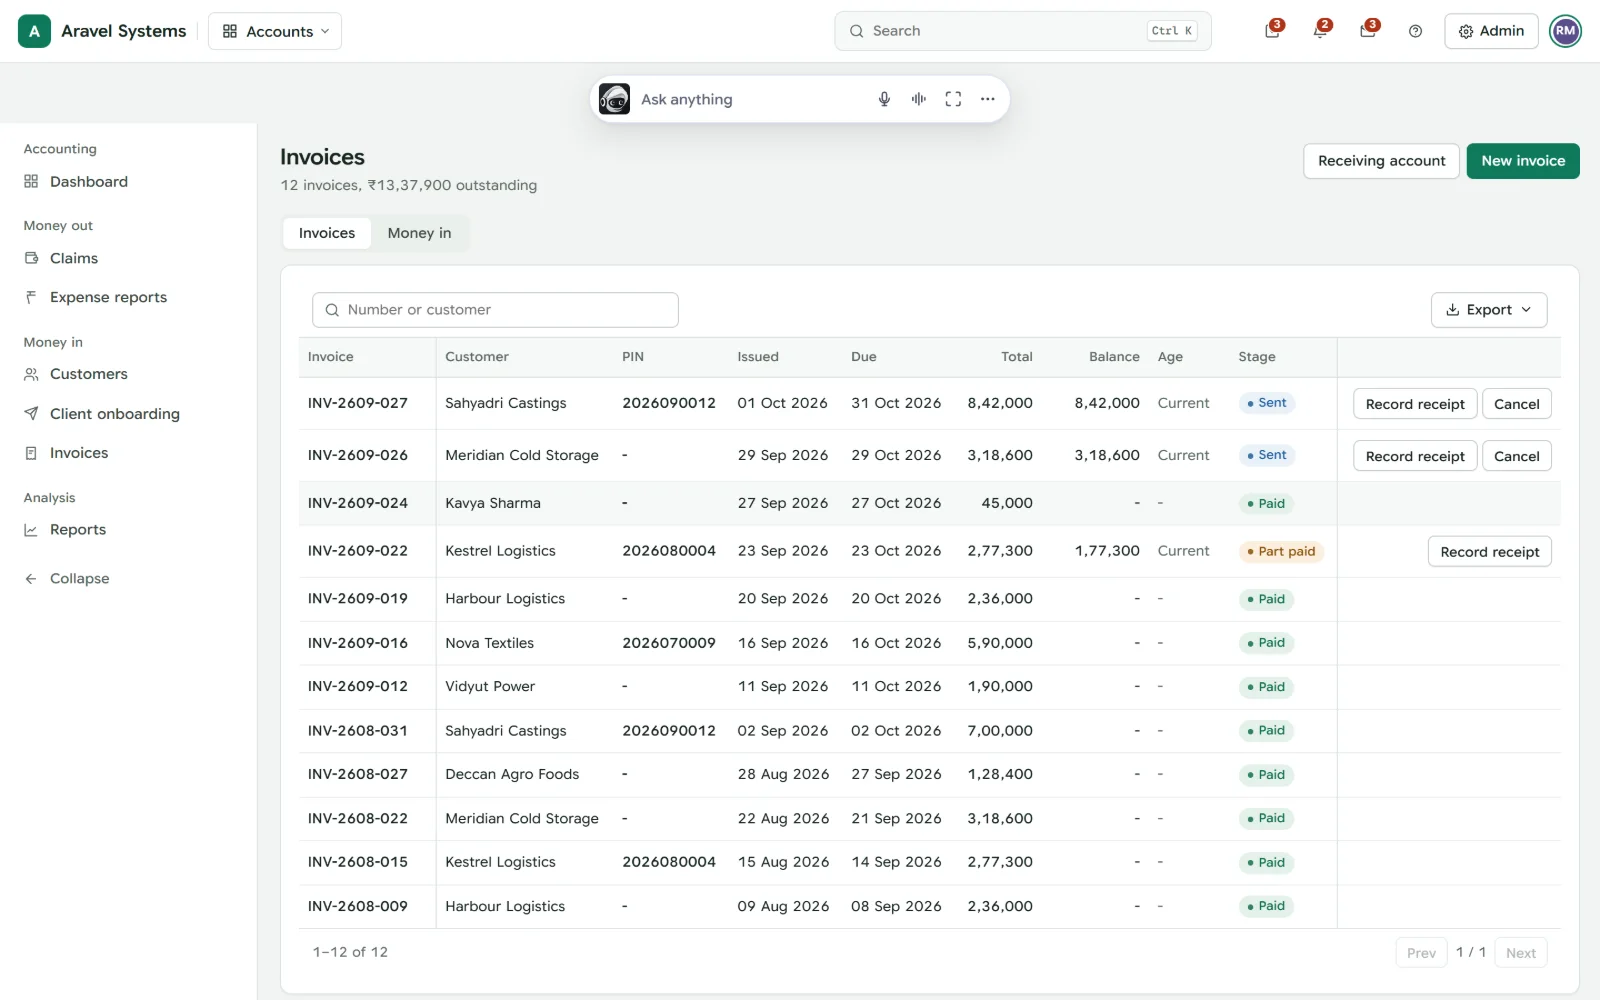Open invoice INV-2608-031
This screenshot has height=1000, width=1600.
pyautogui.click(x=358, y=731)
